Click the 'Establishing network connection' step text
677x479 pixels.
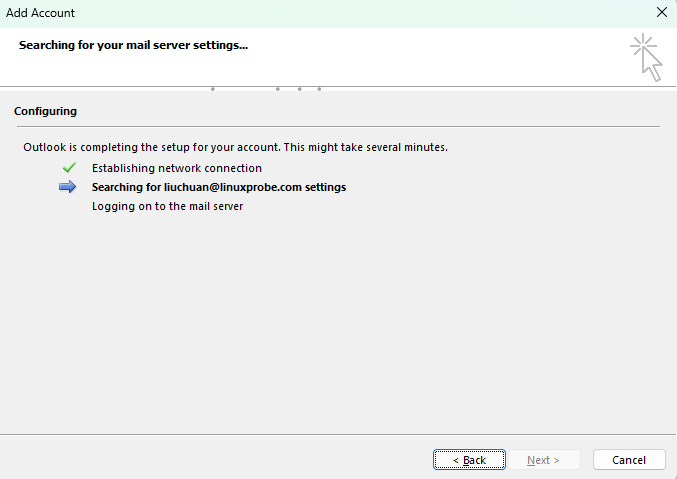[x=176, y=168]
